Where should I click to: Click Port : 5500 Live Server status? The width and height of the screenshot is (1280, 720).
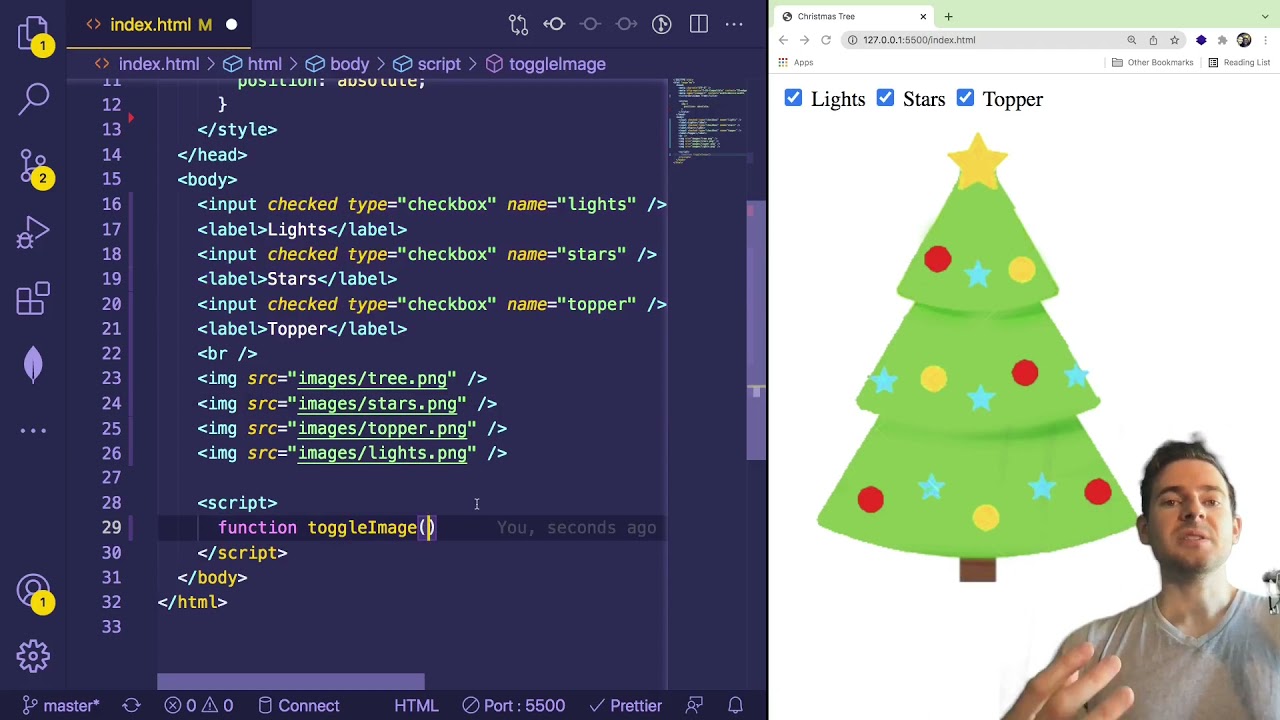[x=514, y=706]
